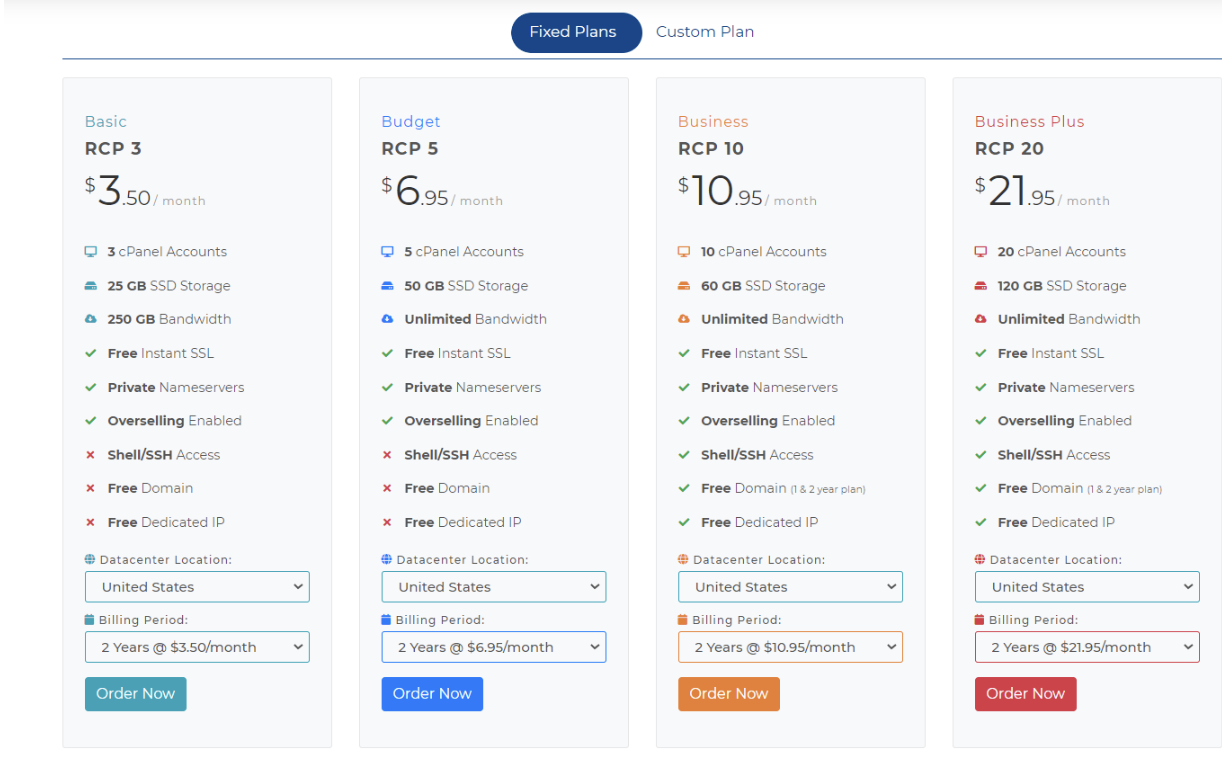The width and height of the screenshot is (1222, 760).
Task: Click storage icon next to 120 GB SSD
Action: pos(981,286)
